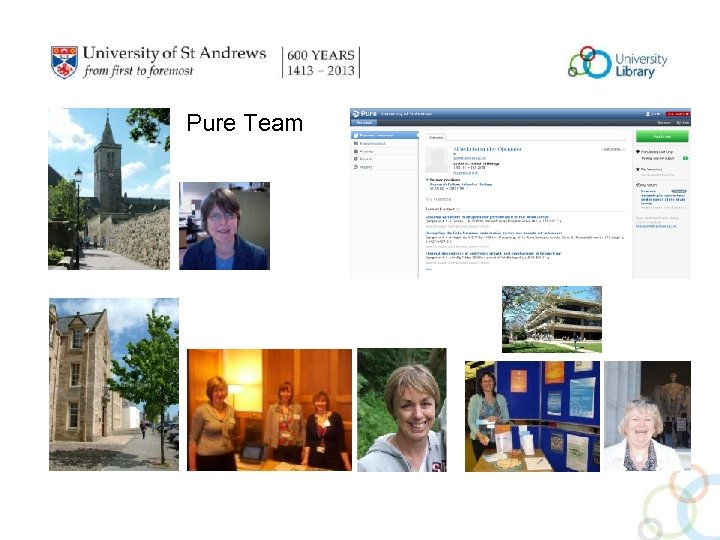Open the second research output title link
Viewport: 720px width, 540px height.
(494, 233)
